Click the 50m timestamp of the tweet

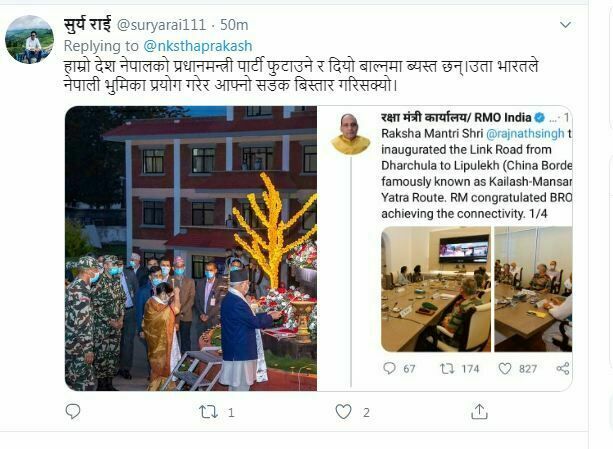point(234,25)
